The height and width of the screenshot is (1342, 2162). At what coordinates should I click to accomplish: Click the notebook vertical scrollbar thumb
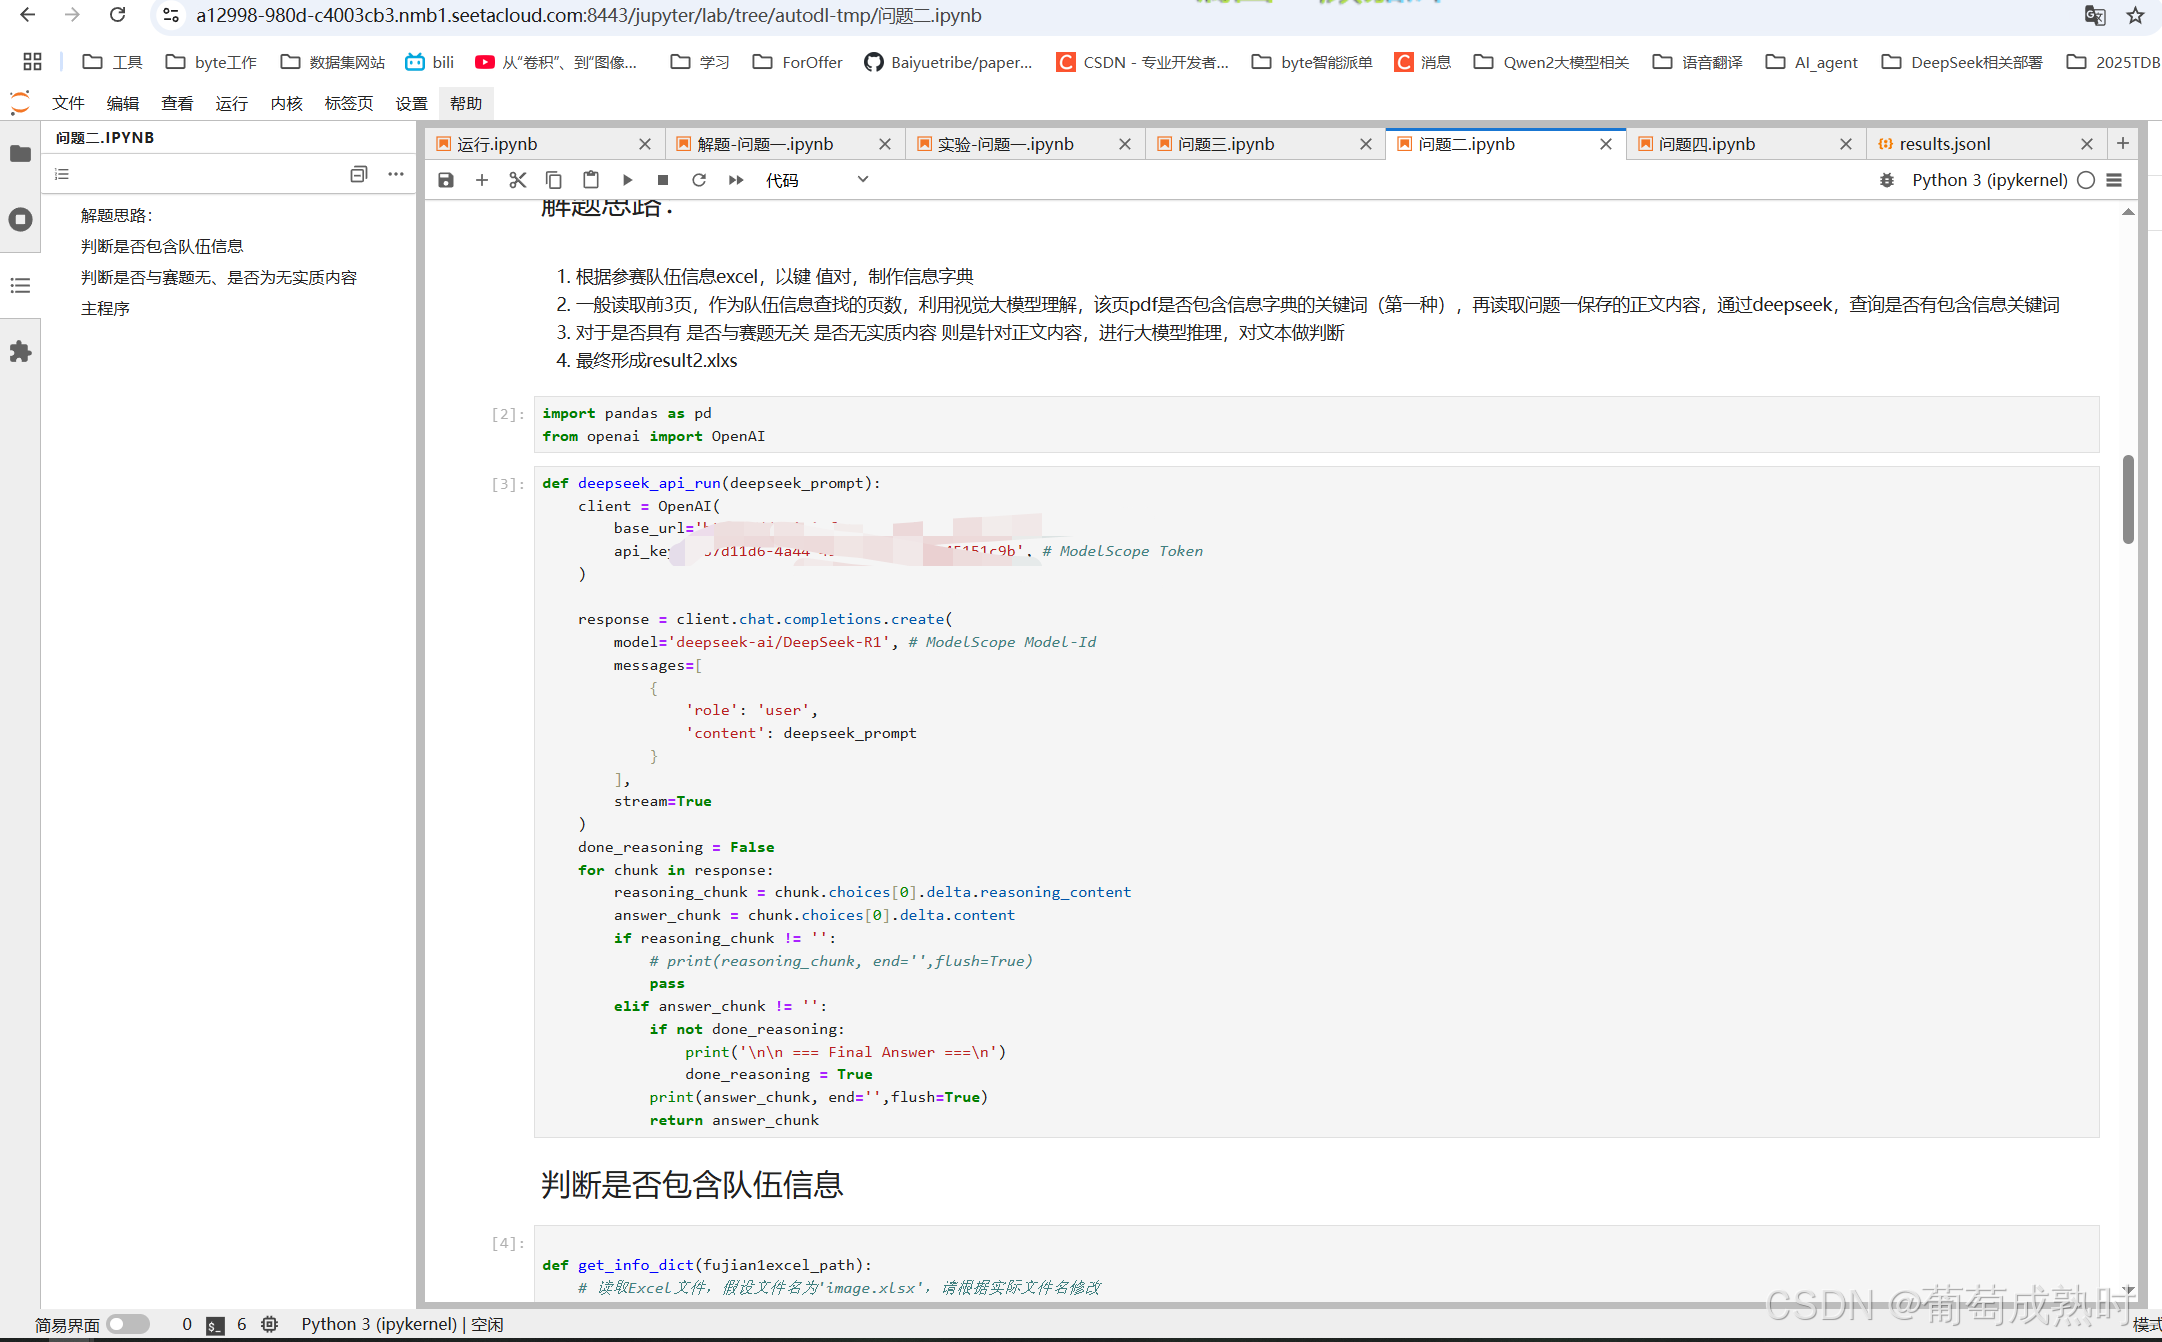tap(2128, 498)
